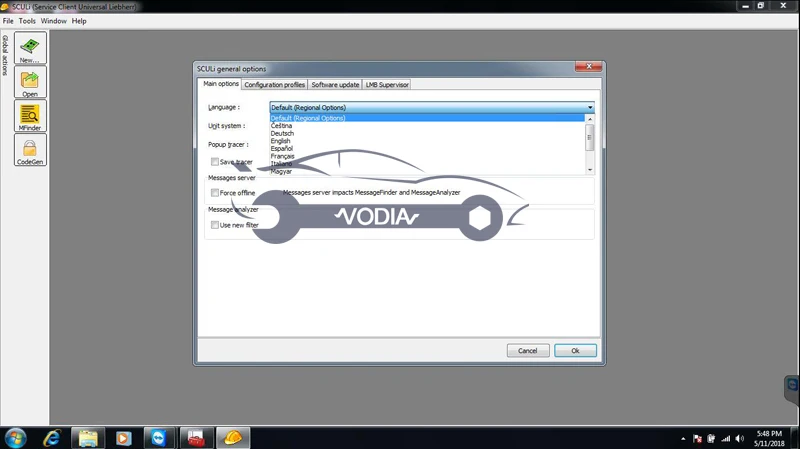
Task: Click the Global actions sidebar label
Action: 5,55
